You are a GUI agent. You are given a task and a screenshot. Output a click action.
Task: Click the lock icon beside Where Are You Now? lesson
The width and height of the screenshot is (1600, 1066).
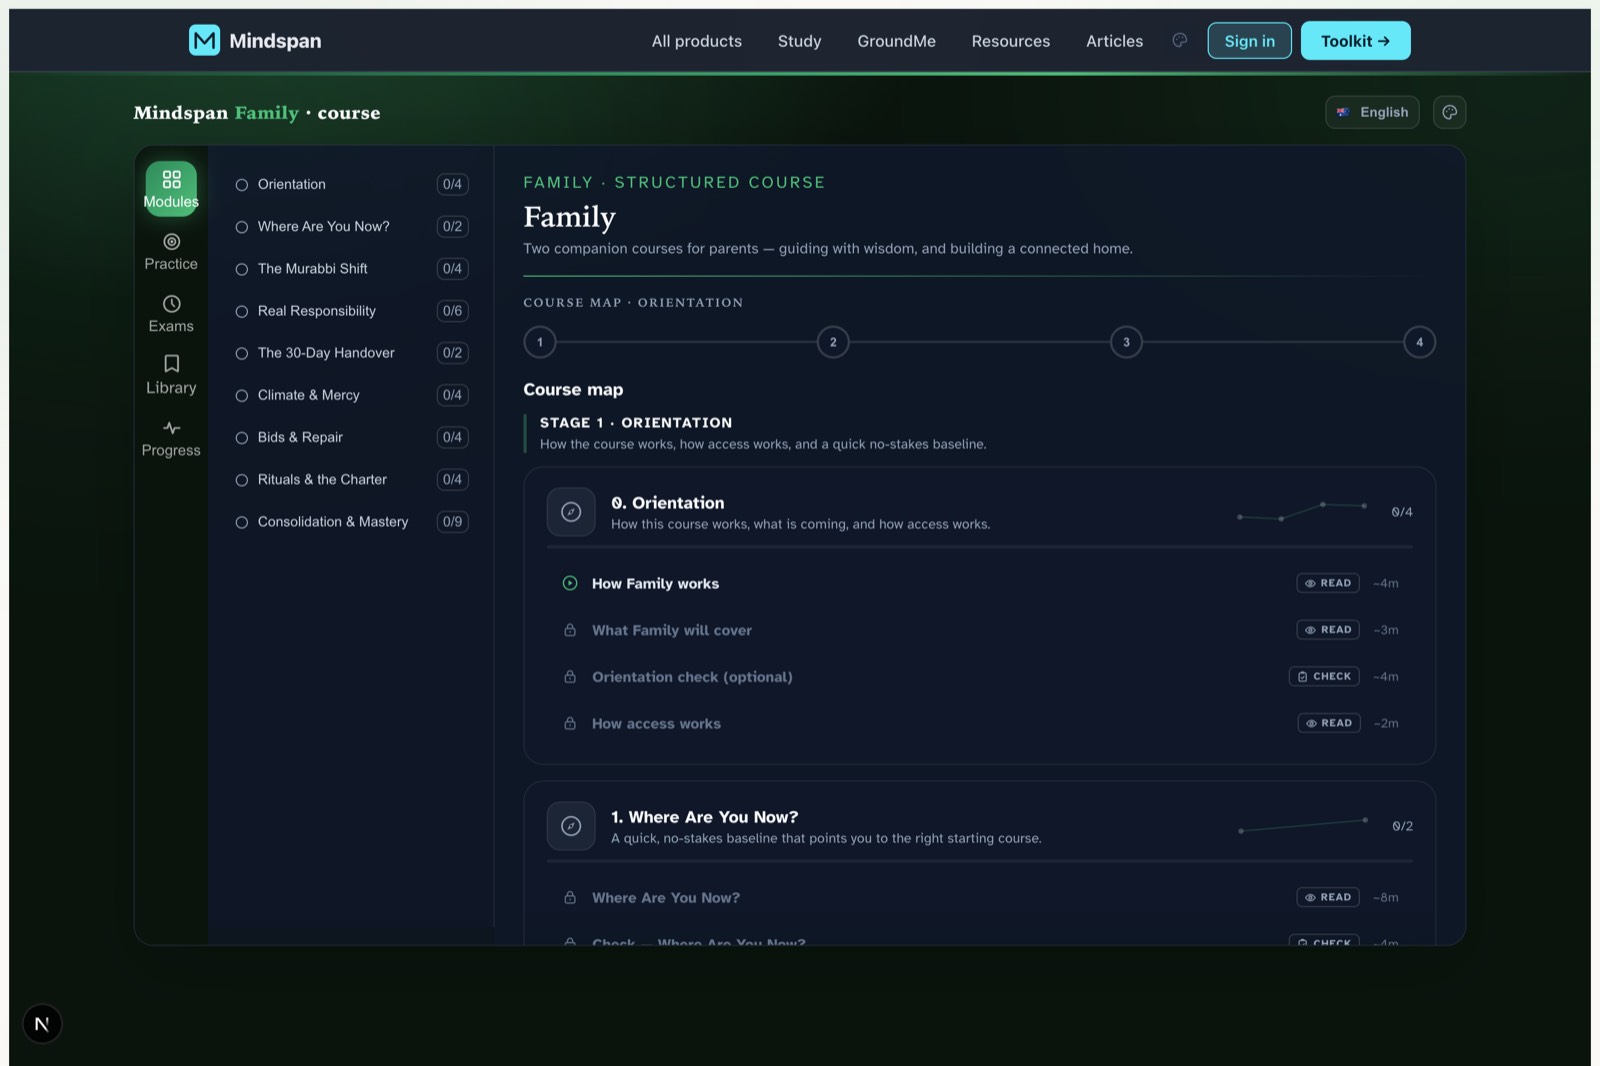tap(570, 897)
